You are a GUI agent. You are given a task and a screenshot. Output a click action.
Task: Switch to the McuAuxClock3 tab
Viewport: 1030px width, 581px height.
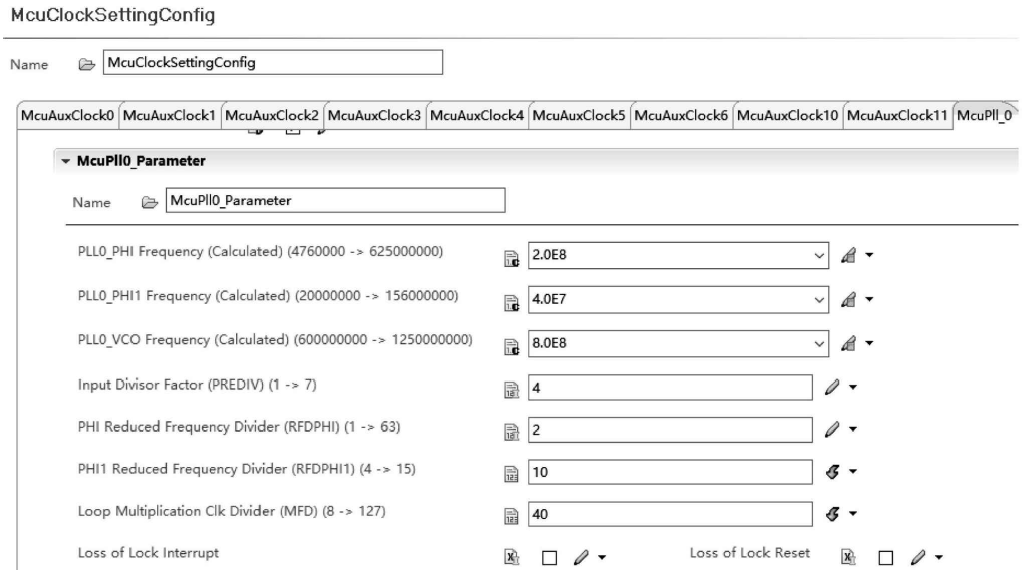point(374,116)
